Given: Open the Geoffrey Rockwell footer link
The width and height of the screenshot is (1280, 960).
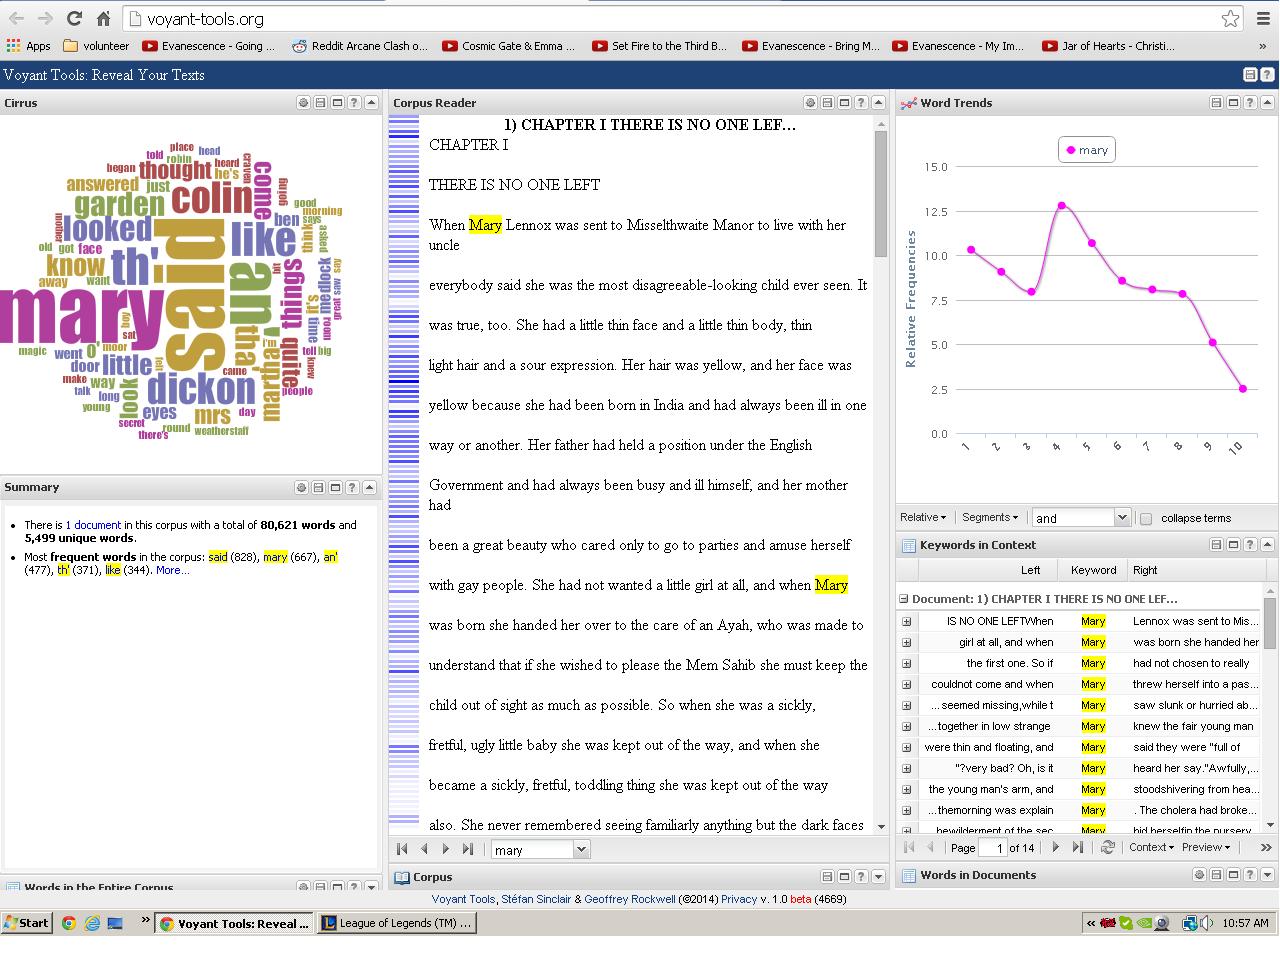Looking at the screenshot, I should (630, 899).
